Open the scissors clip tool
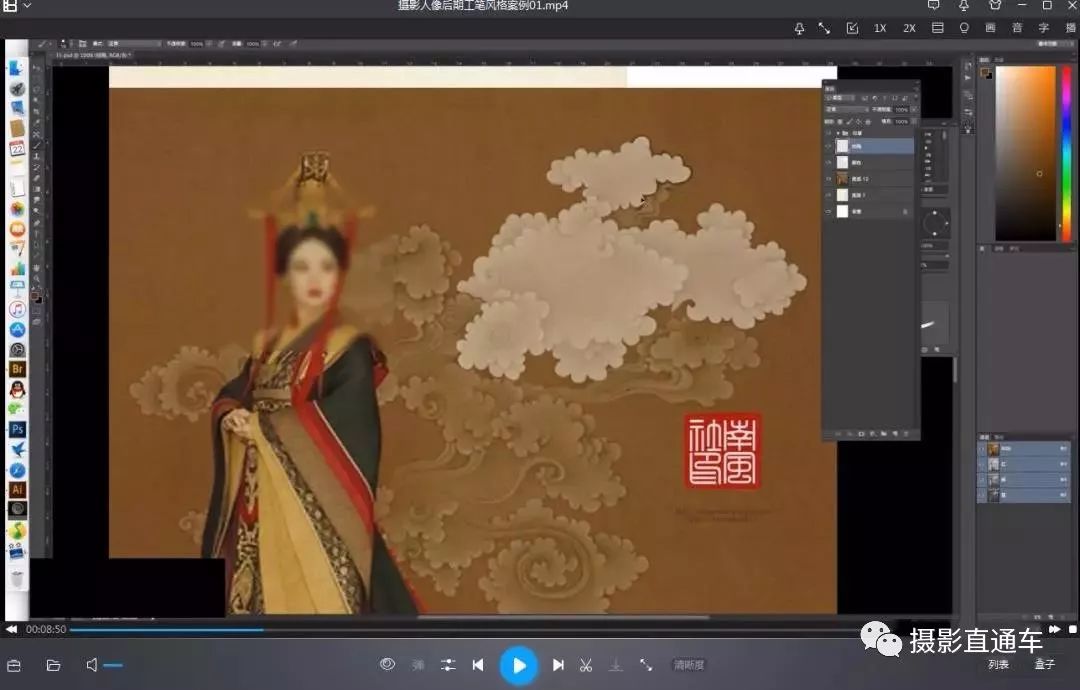Viewport: 1080px width, 690px height. tap(586, 665)
